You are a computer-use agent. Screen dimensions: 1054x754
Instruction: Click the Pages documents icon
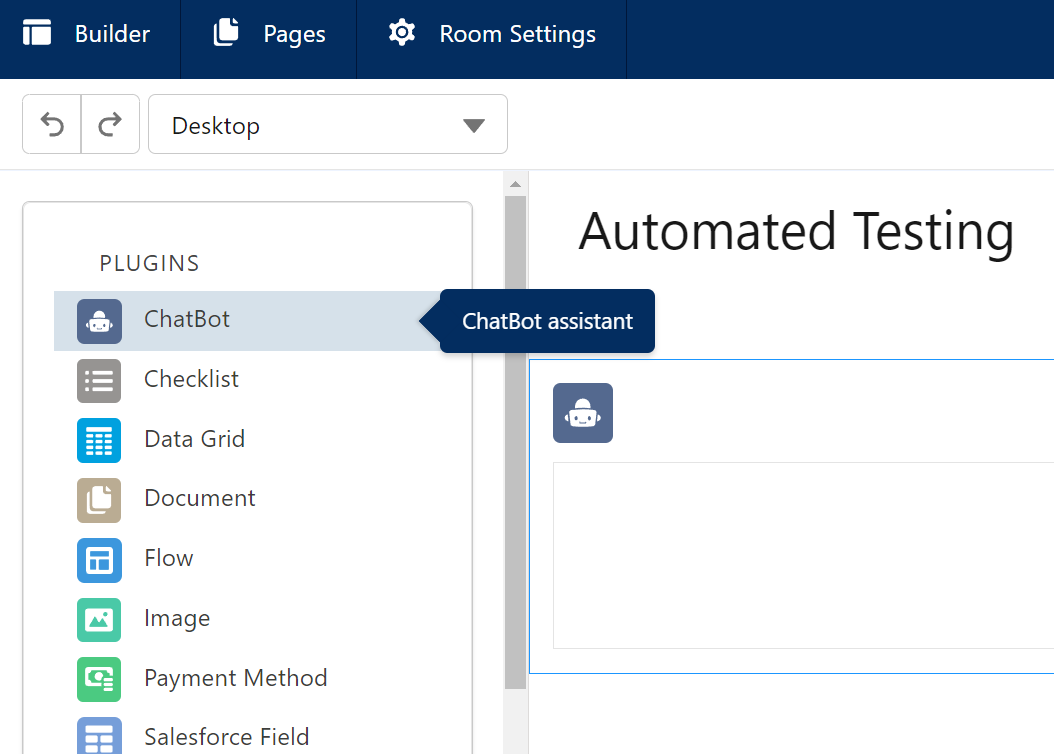tap(227, 32)
